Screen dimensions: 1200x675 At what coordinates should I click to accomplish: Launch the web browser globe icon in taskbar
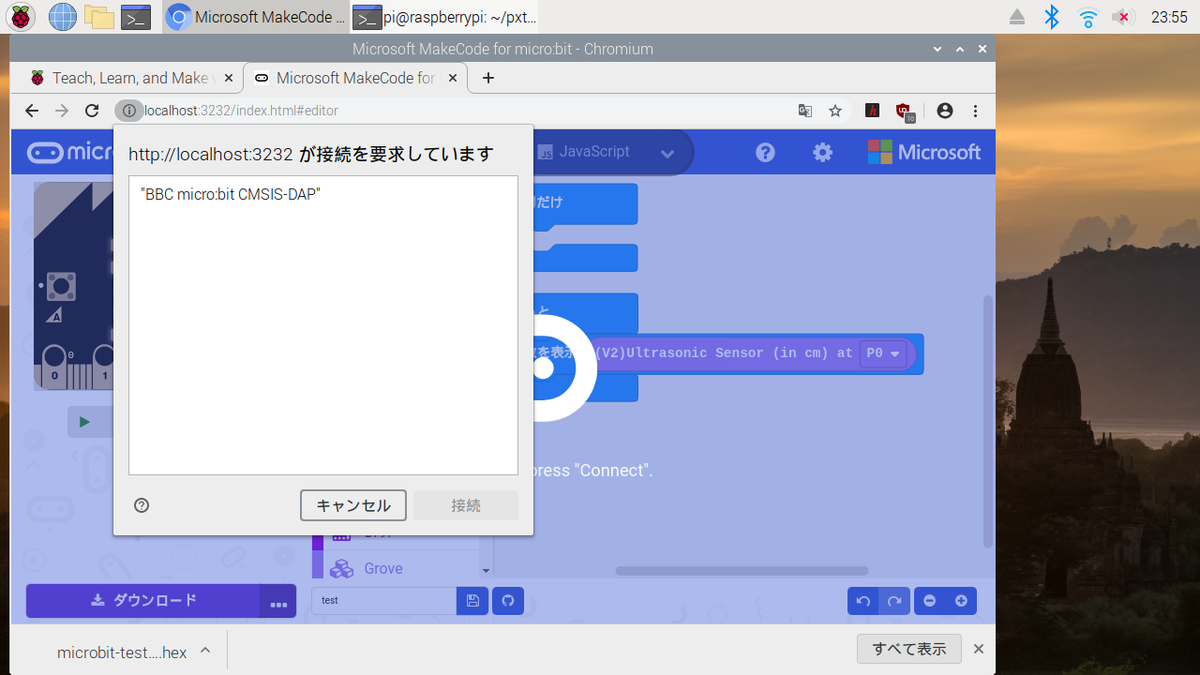62,16
